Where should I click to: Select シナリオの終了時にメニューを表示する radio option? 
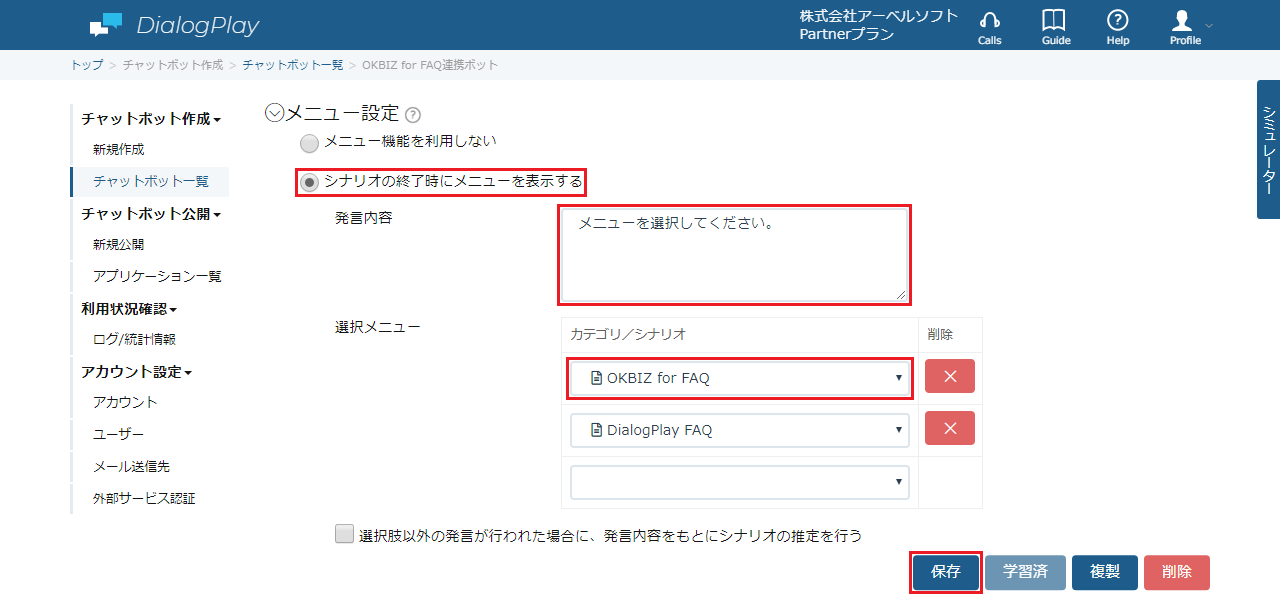(x=310, y=182)
